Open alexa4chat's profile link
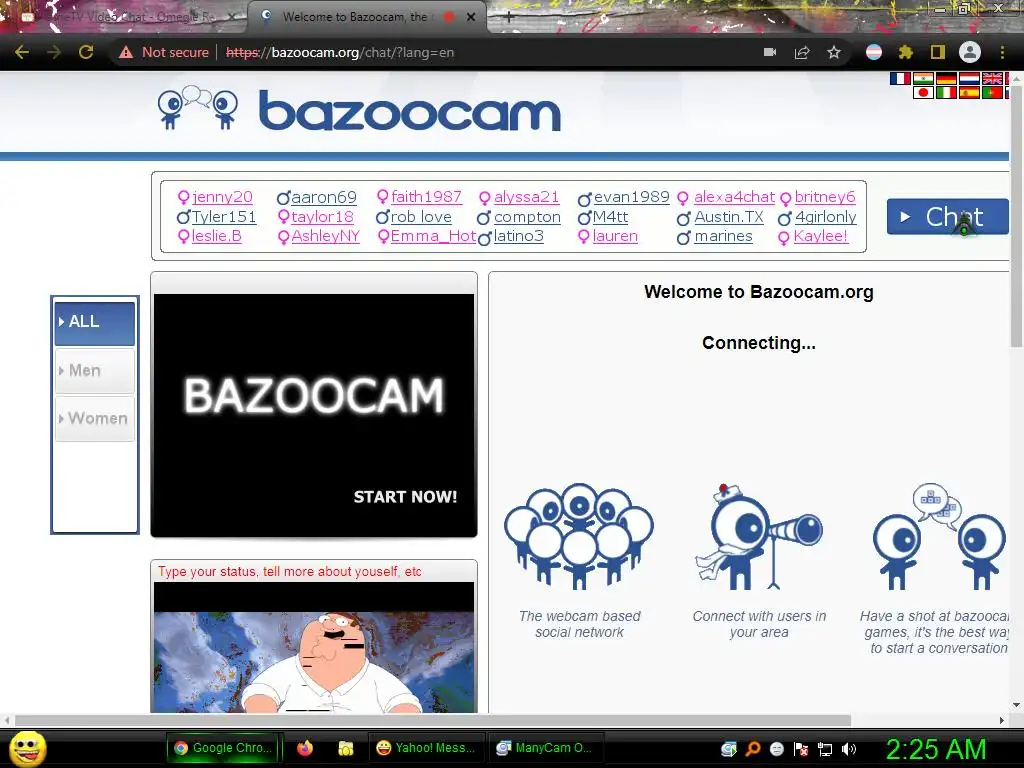1024x768 pixels. coord(734,197)
